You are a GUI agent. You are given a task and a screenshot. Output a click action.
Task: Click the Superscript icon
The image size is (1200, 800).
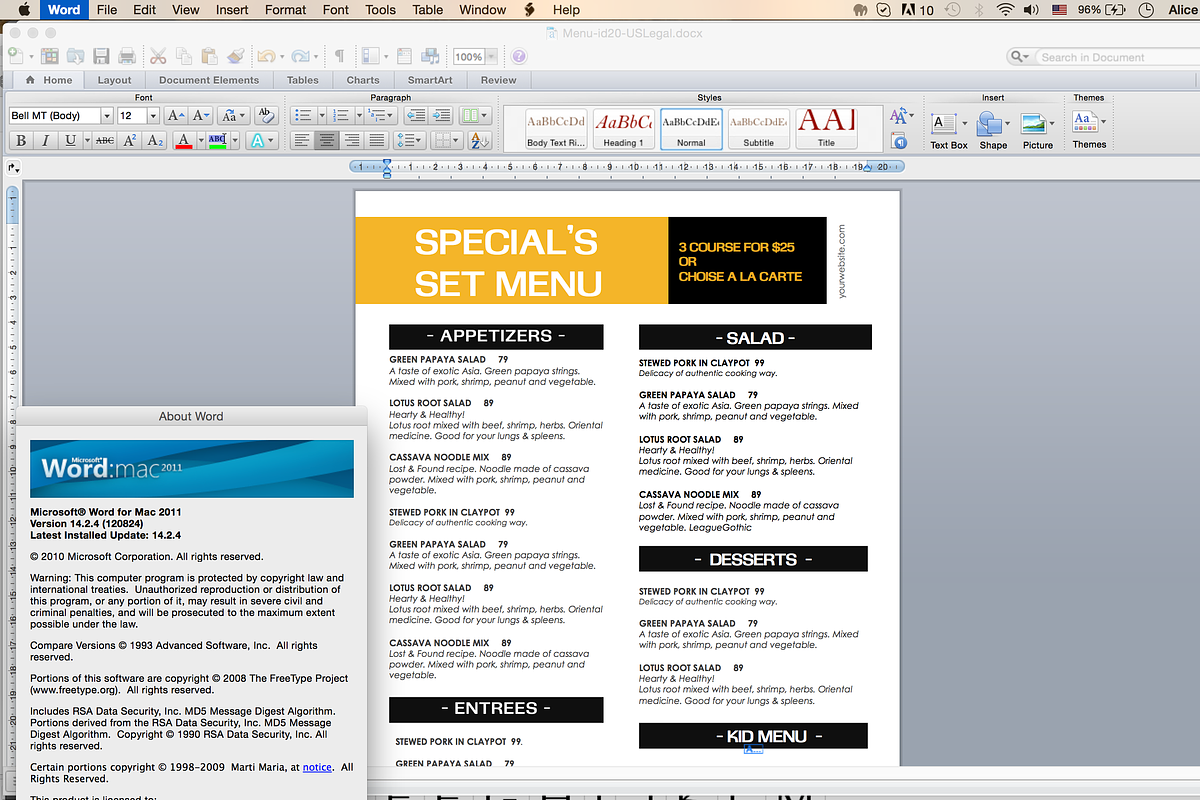coord(130,141)
